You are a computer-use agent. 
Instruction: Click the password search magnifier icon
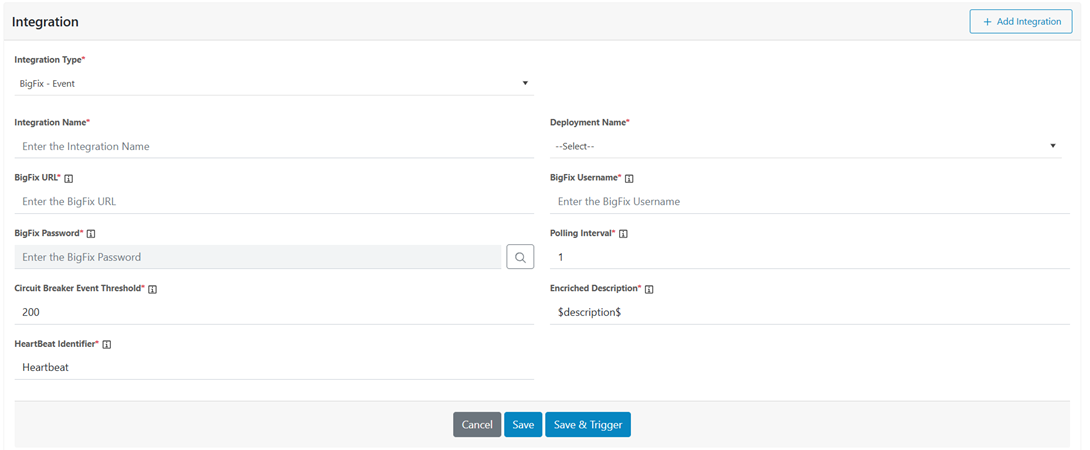(520, 257)
